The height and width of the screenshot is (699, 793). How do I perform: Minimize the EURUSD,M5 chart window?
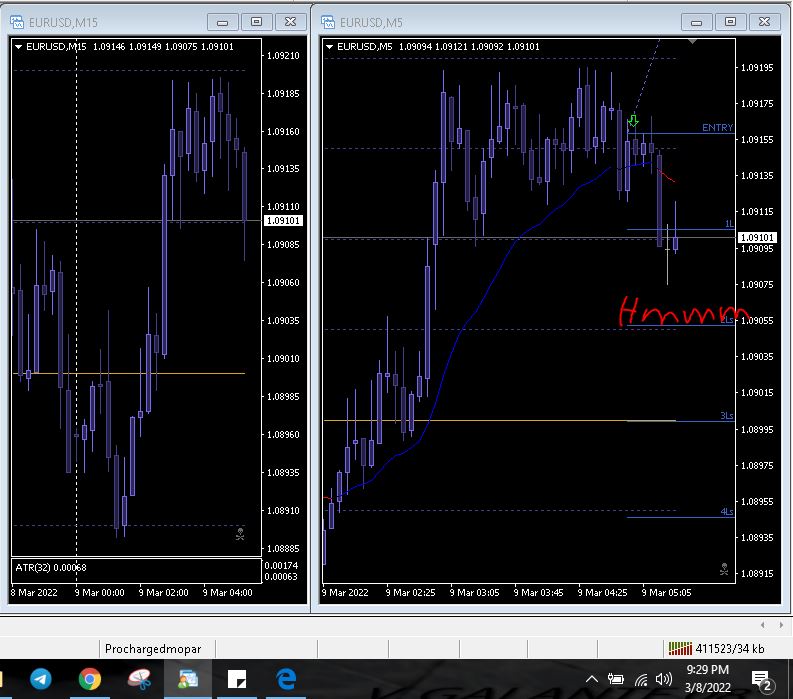tap(696, 22)
